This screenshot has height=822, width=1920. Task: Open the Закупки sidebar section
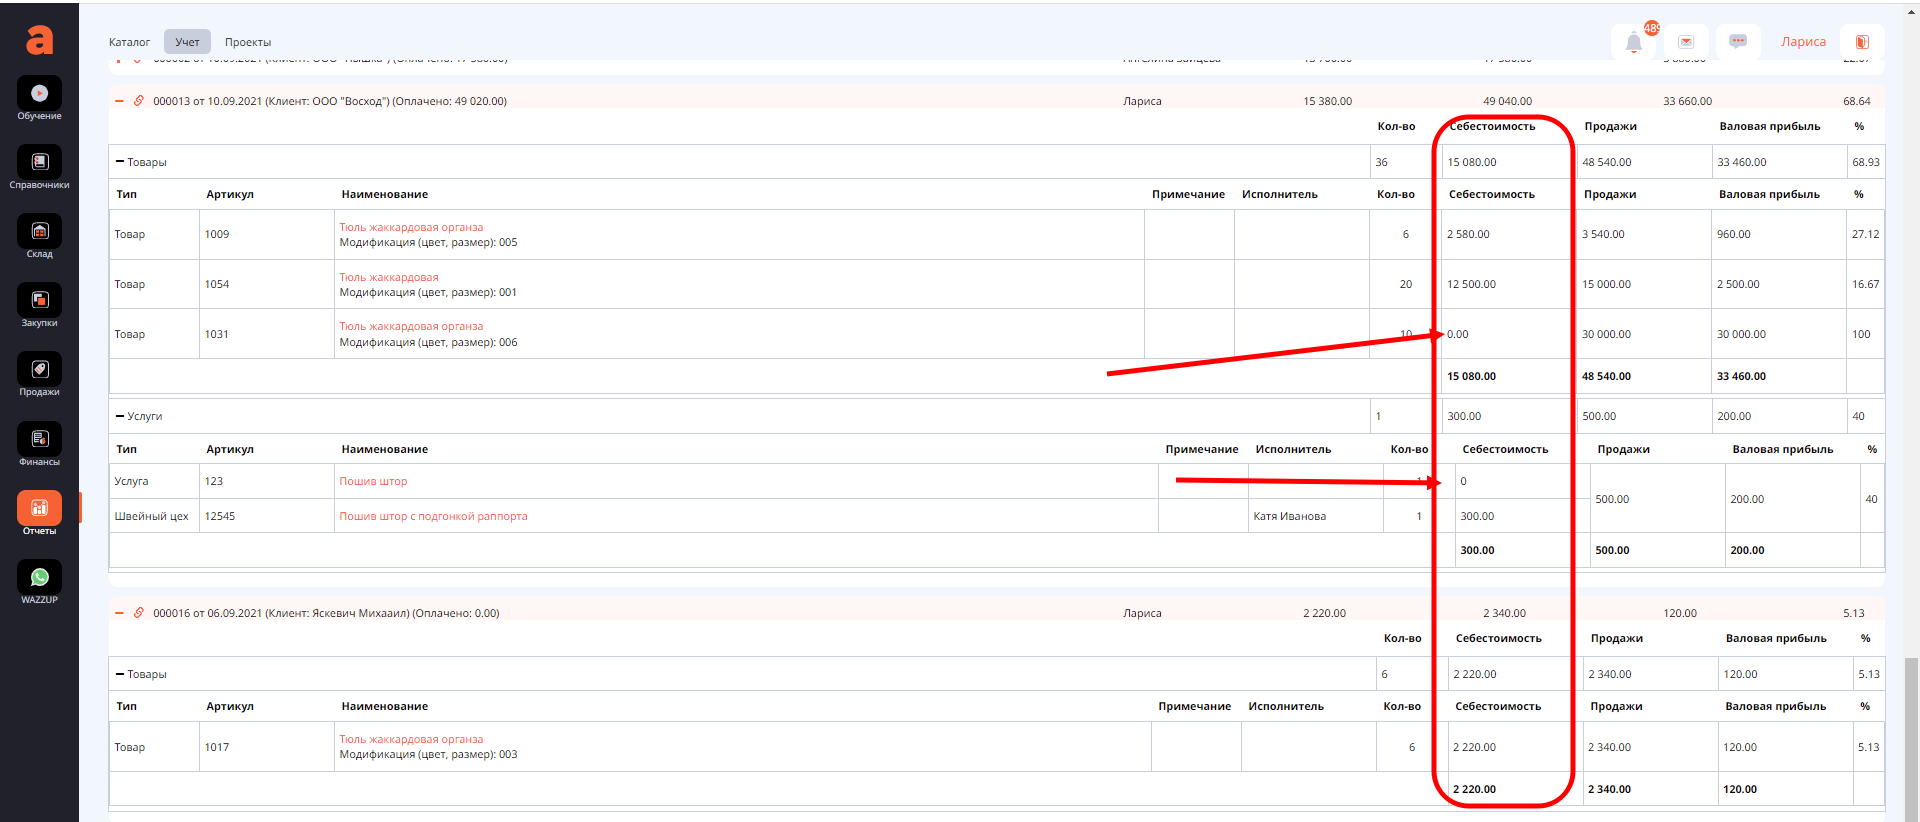point(39,302)
